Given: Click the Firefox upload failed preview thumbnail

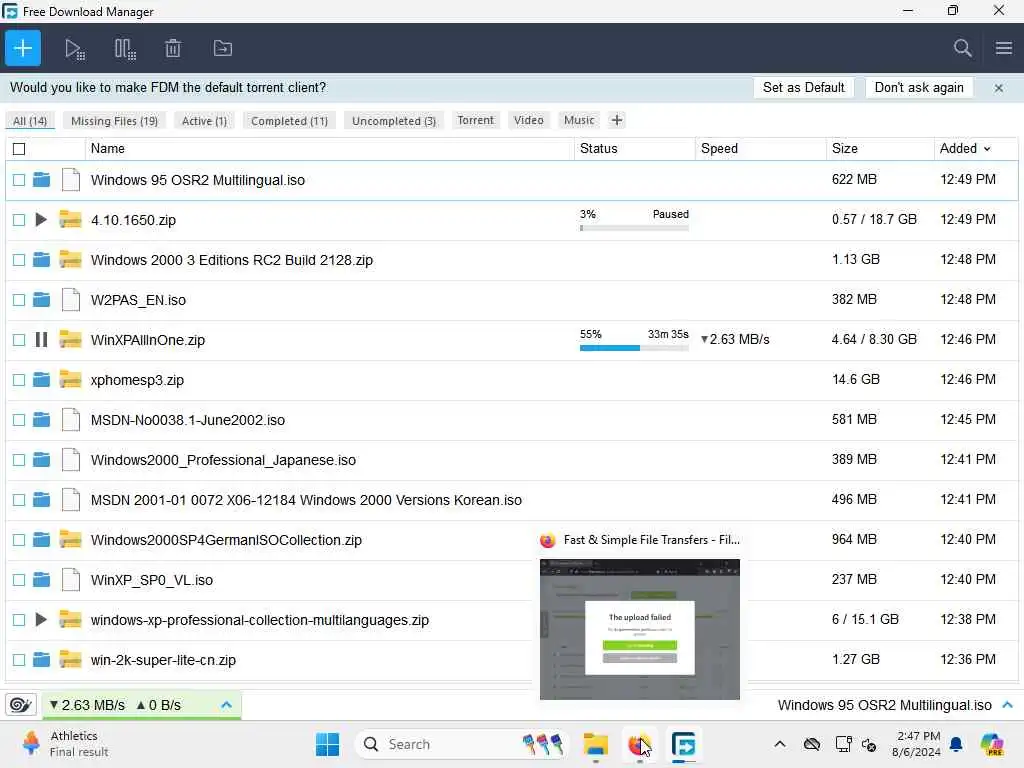Looking at the screenshot, I should point(640,629).
